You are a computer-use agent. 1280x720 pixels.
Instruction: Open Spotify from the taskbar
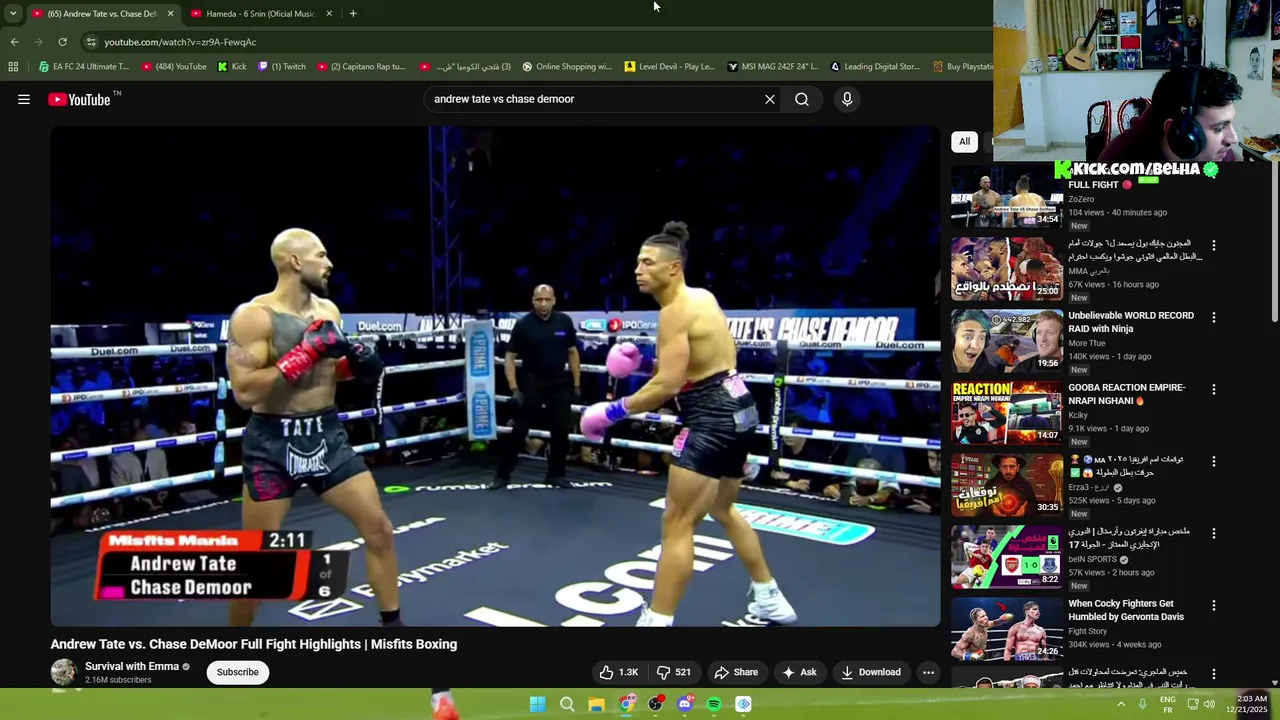click(714, 704)
